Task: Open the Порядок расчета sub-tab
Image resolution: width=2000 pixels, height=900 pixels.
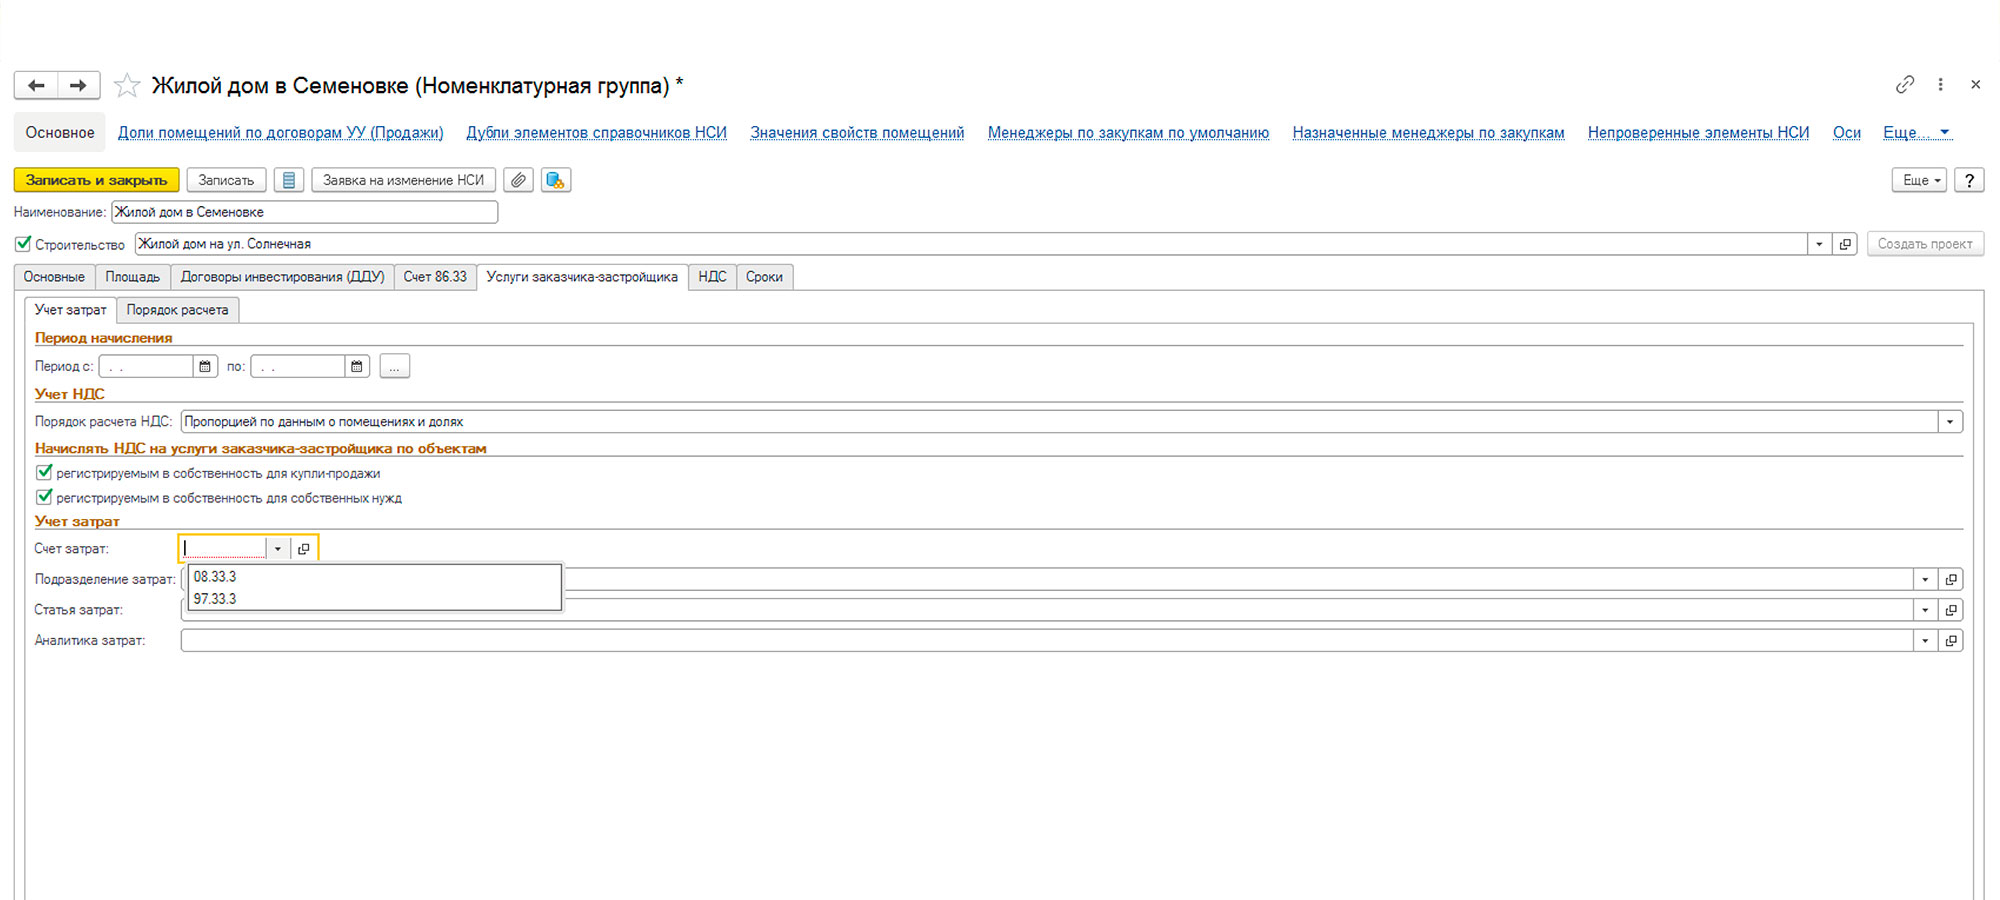Action: tap(177, 310)
